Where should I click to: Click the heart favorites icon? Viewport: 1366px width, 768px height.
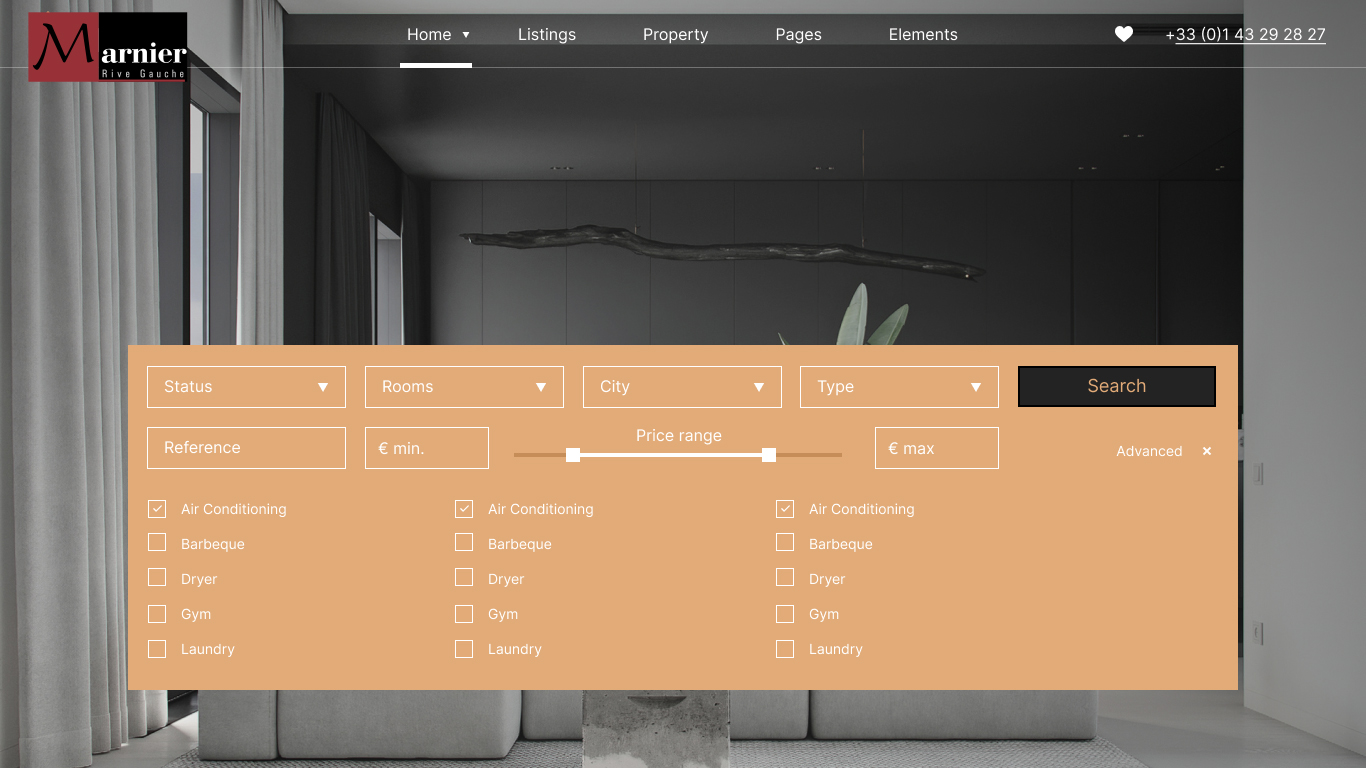point(1124,34)
